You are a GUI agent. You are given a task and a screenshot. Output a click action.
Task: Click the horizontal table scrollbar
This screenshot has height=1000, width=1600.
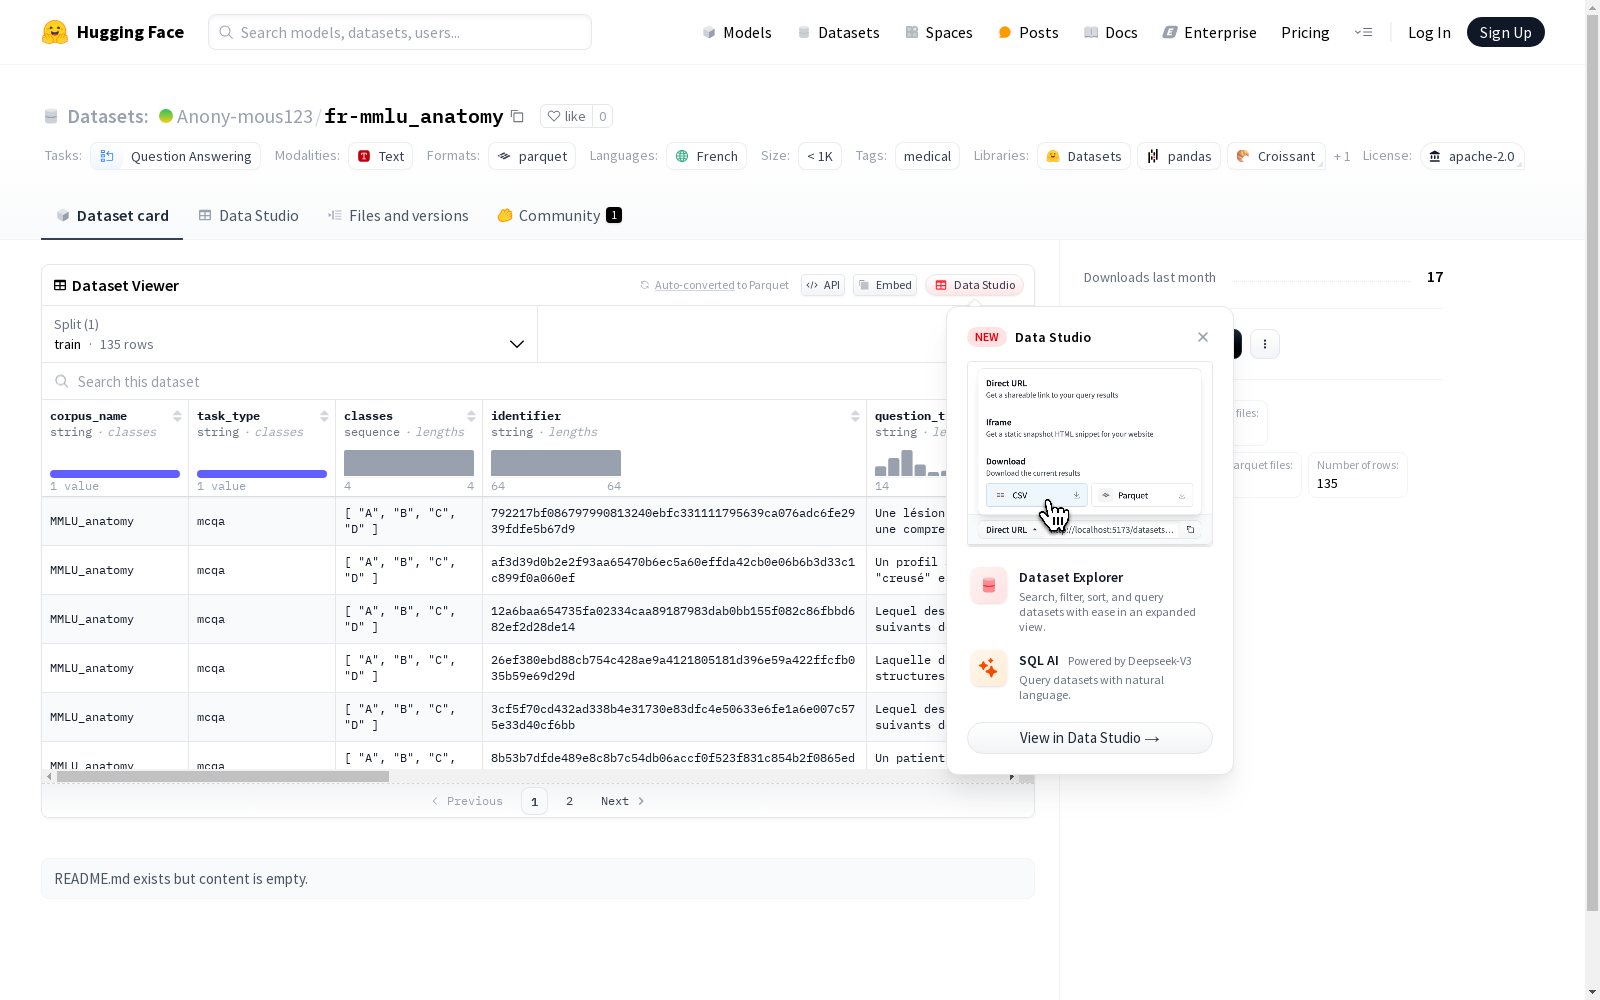223,776
